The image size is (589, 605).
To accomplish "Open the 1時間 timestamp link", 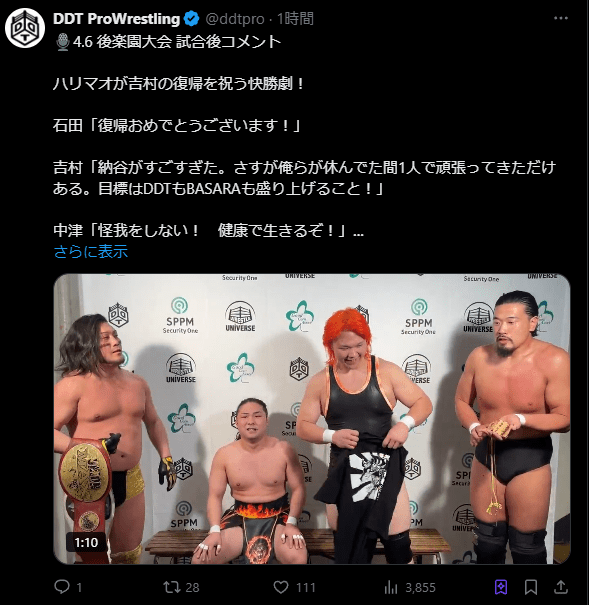I will pyautogui.click(x=295, y=19).
